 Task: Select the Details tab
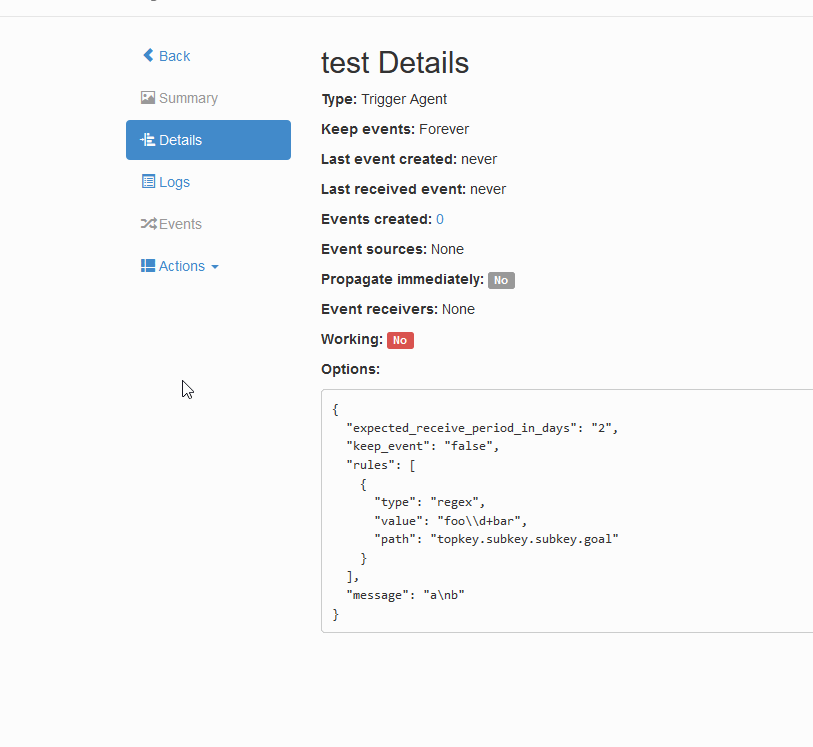[208, 140]
